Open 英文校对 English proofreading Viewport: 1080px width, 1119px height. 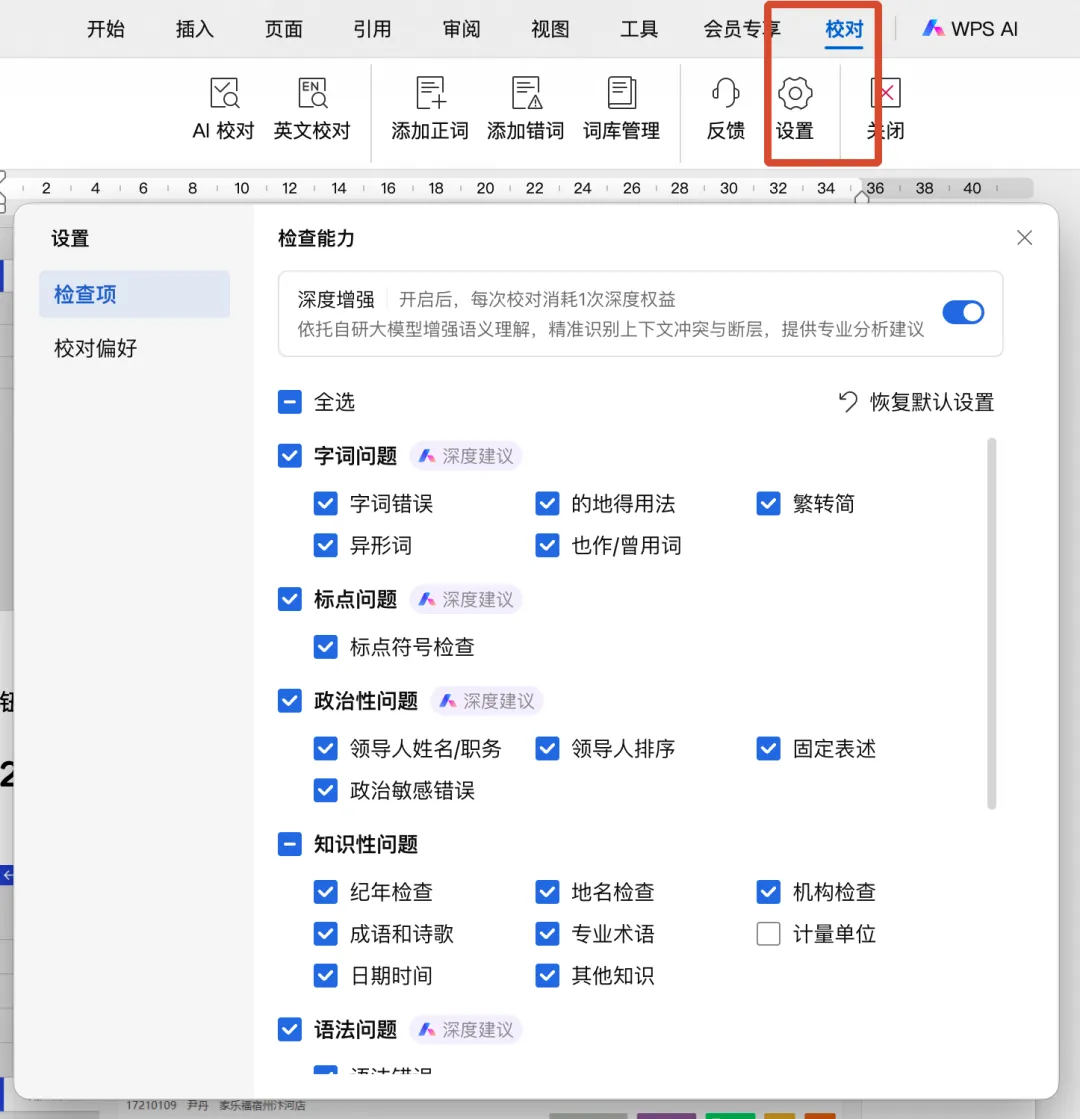click(x=312, y=108)
